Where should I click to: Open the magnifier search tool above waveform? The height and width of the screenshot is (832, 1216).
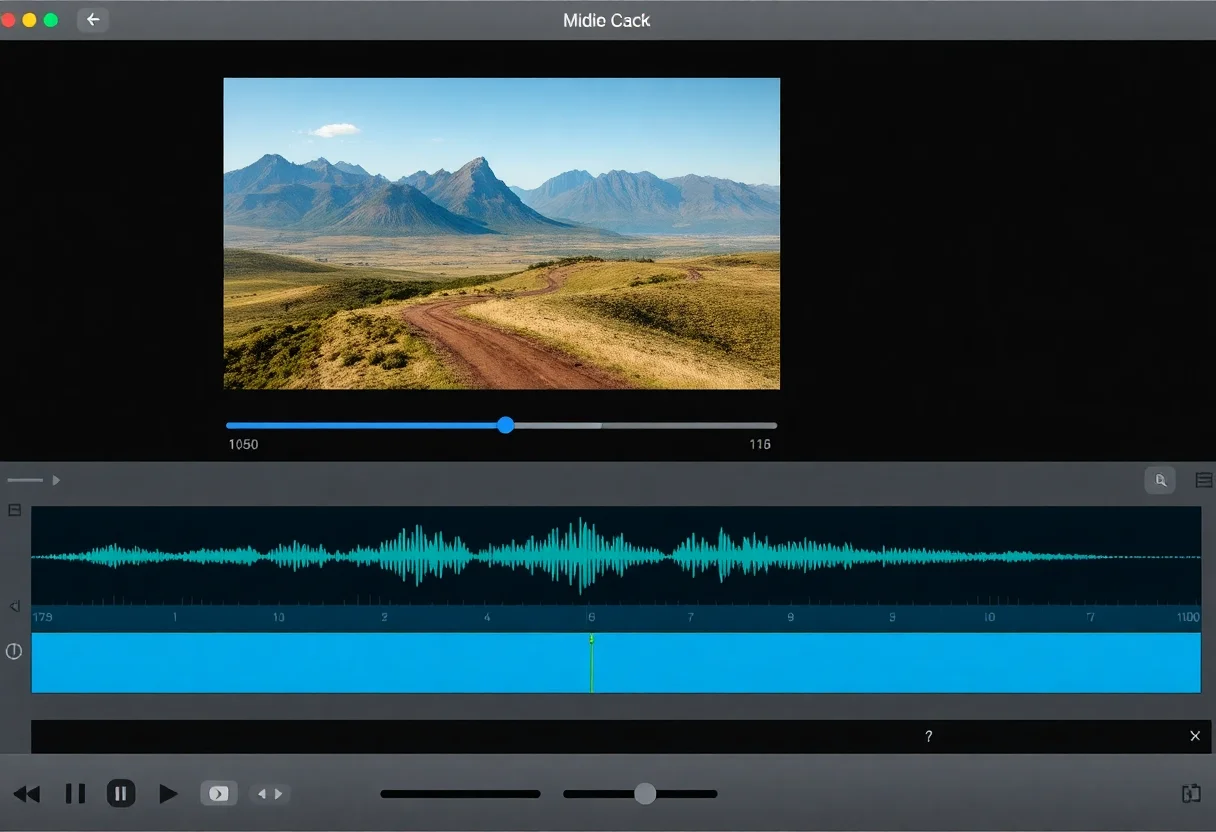(1160, 481)
